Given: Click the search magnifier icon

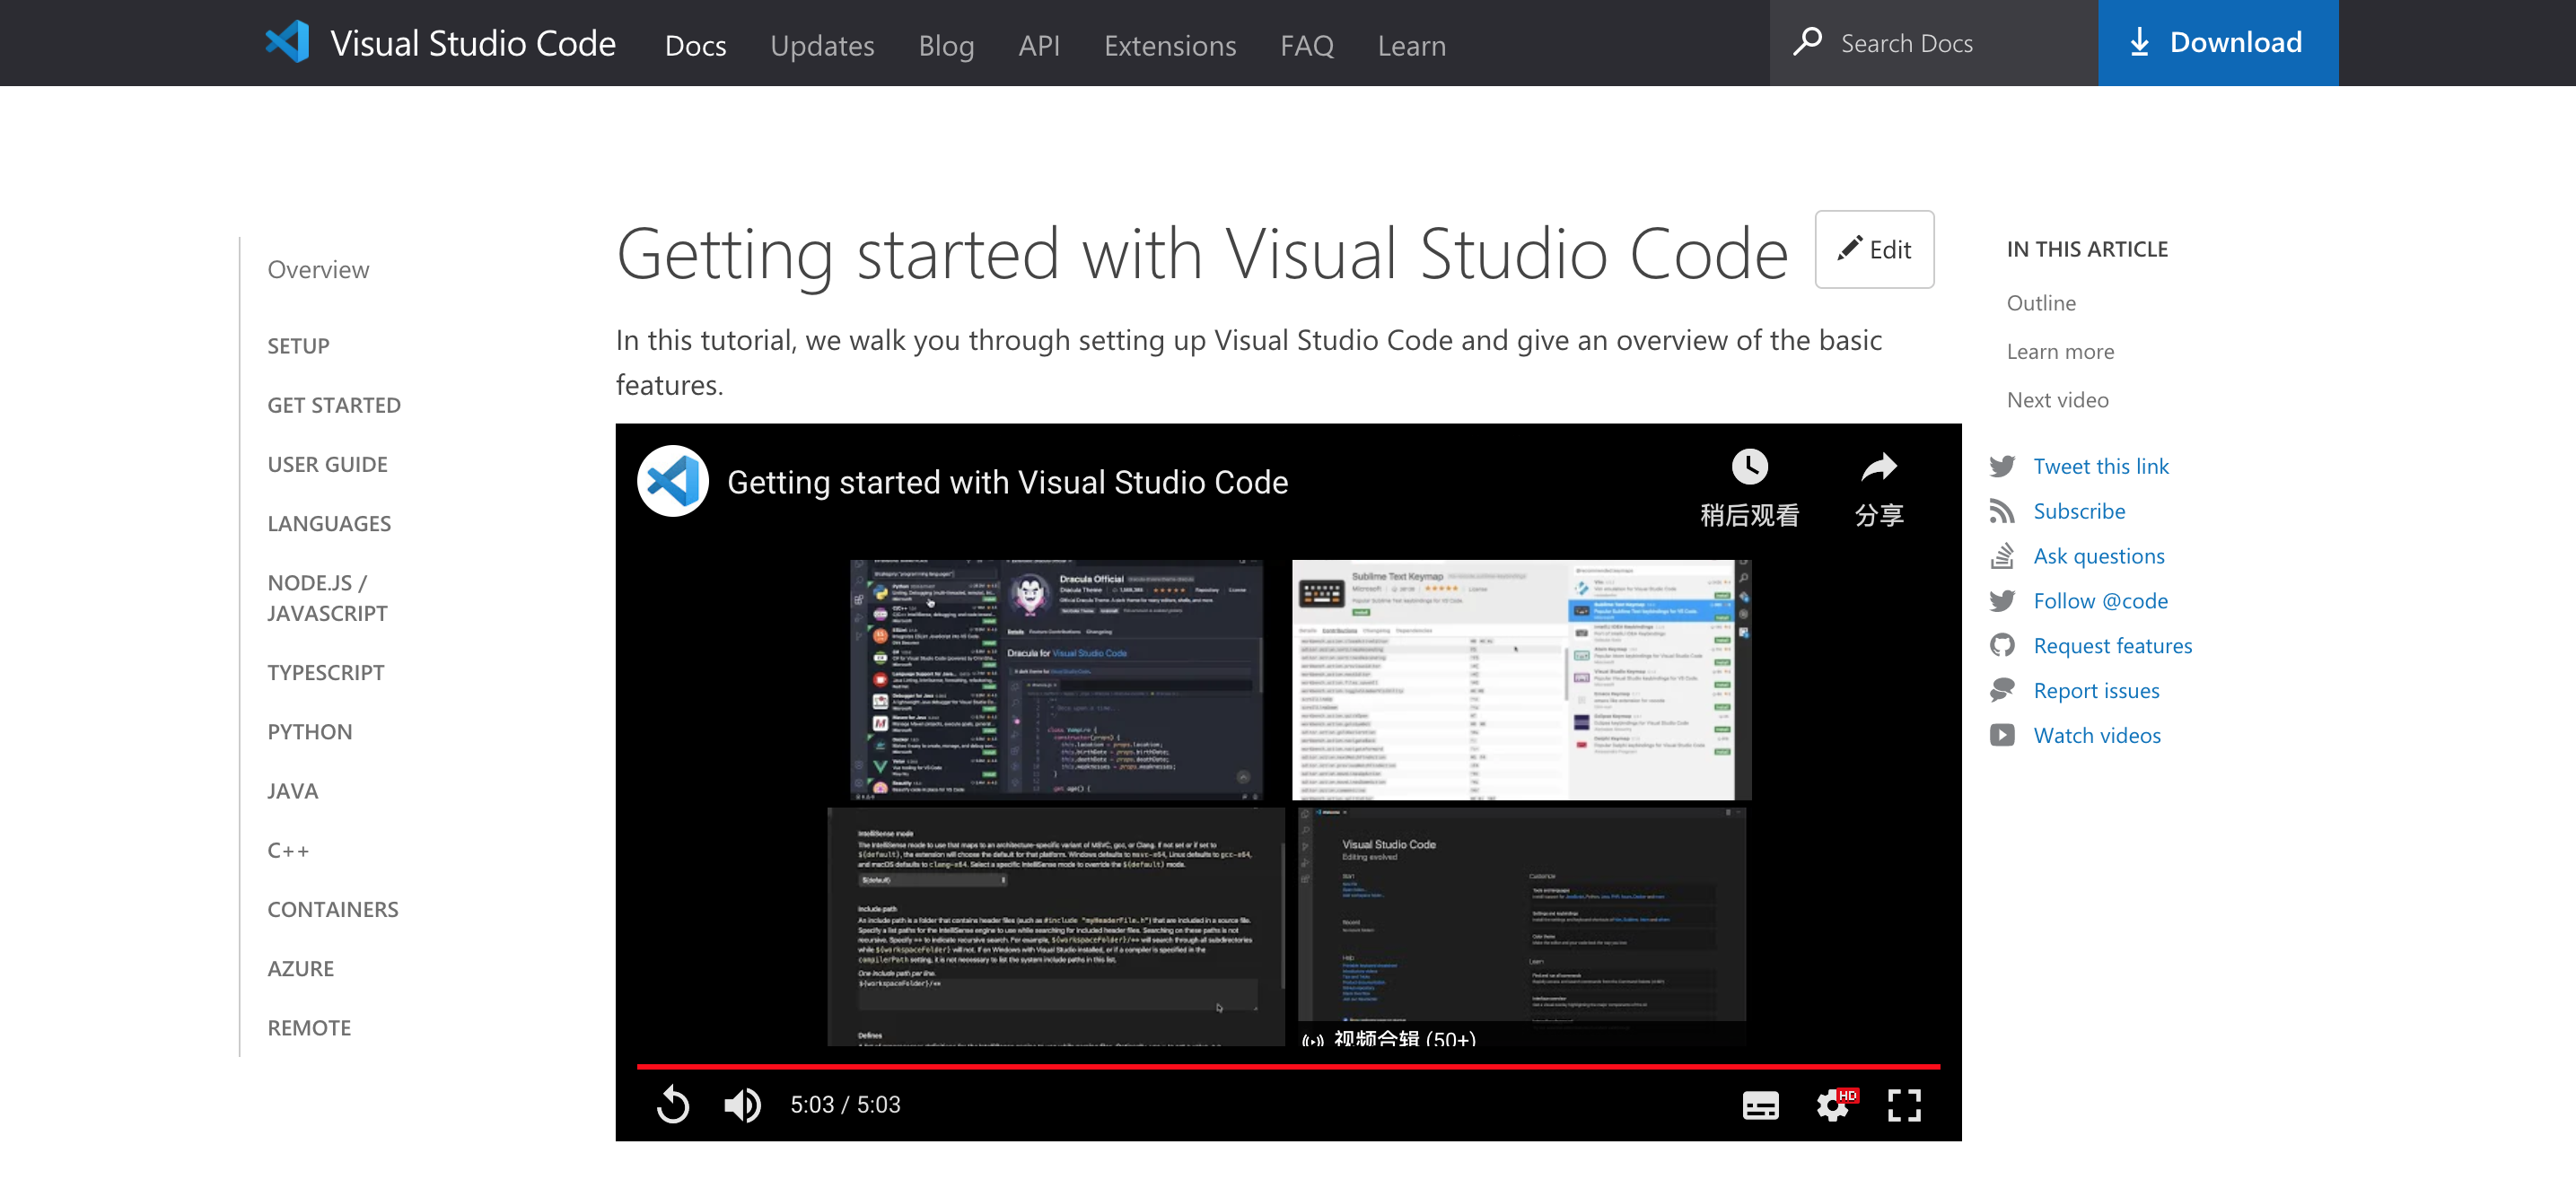Looking at the screenshot, I should tap(1807, 43).
